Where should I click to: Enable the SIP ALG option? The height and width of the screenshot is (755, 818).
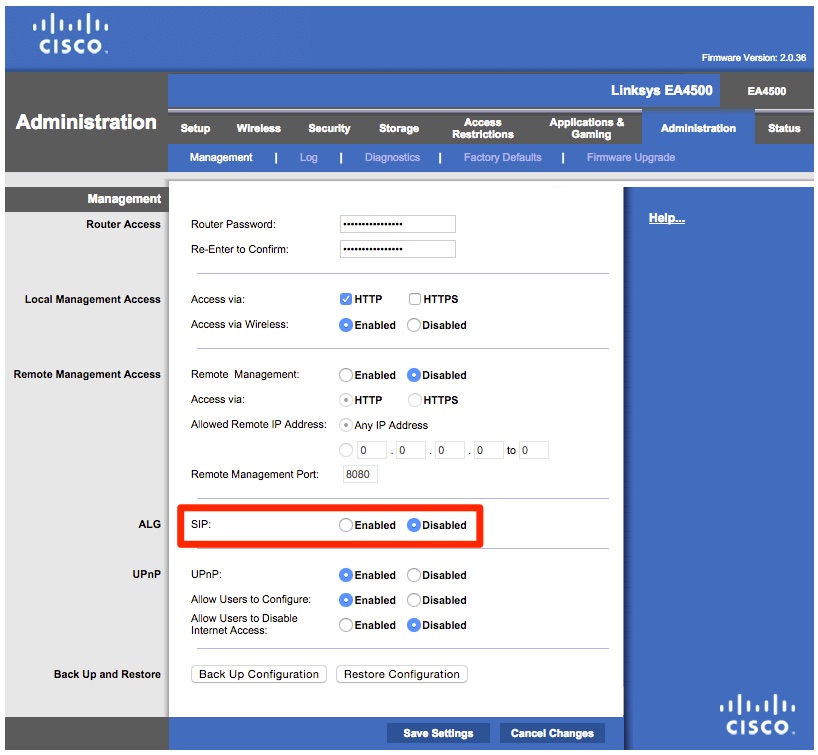pyautogui.click(x=345, y=525)
